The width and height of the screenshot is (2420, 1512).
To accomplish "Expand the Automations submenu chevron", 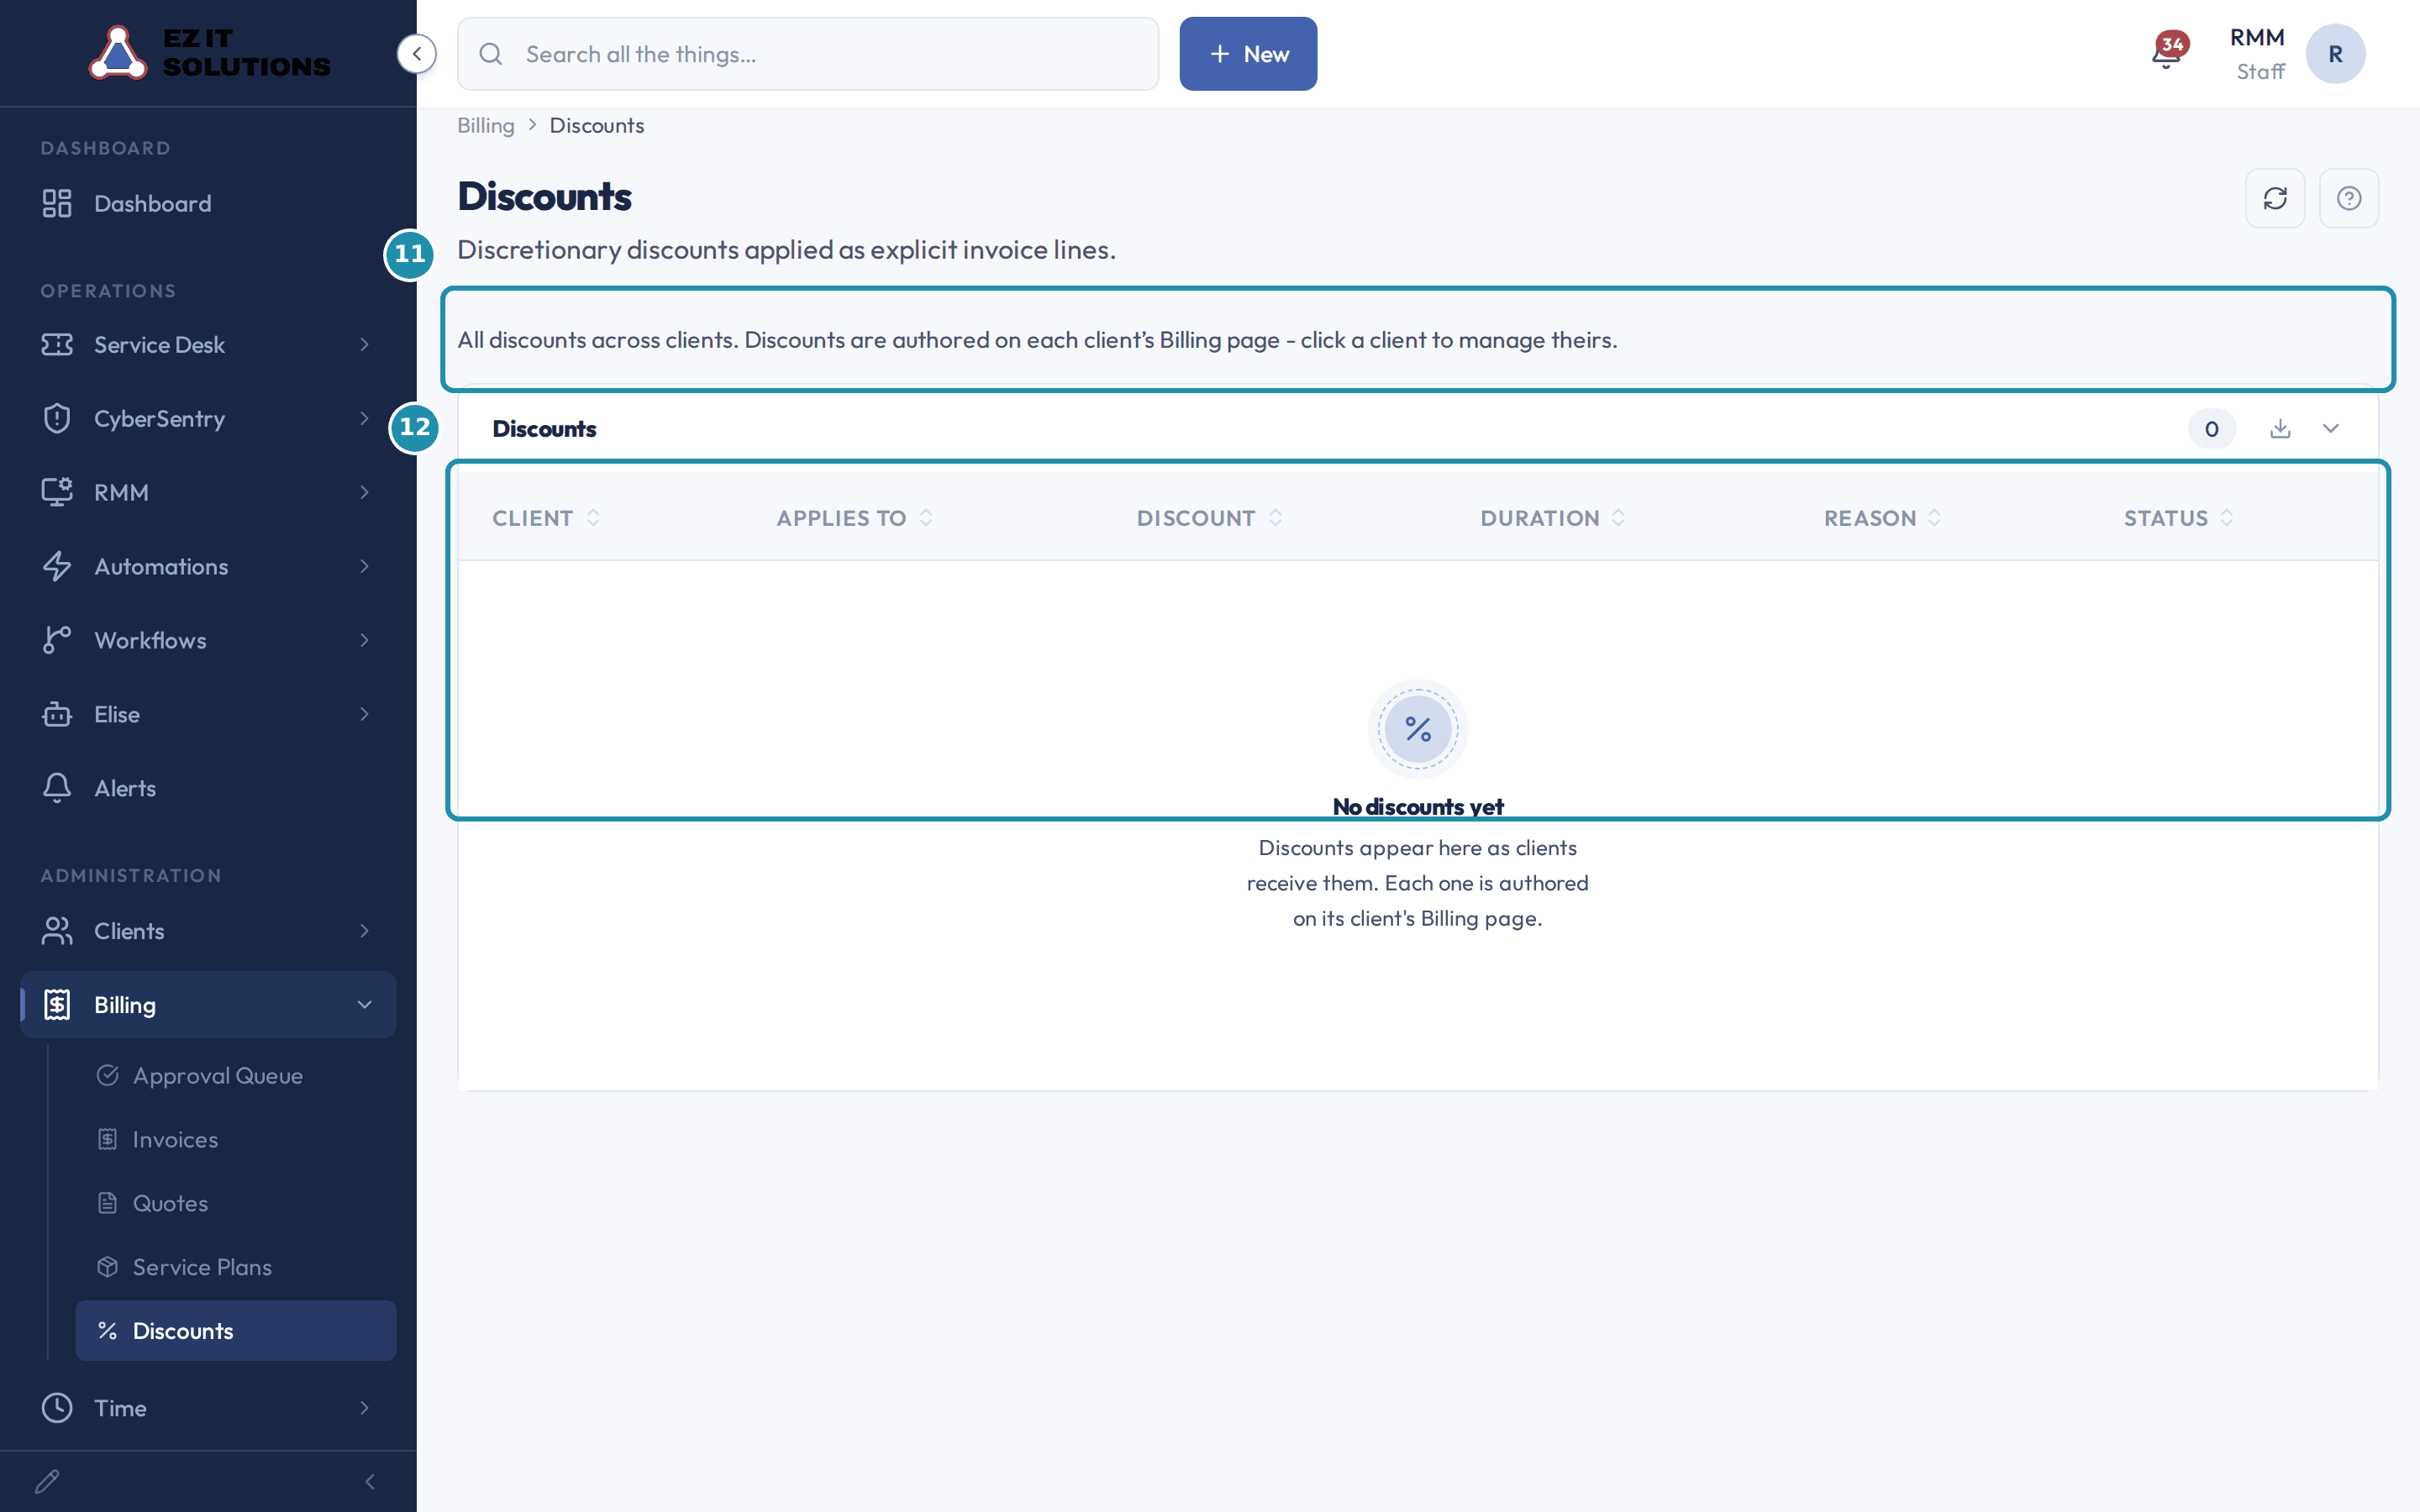I will (x=364, y=567).
